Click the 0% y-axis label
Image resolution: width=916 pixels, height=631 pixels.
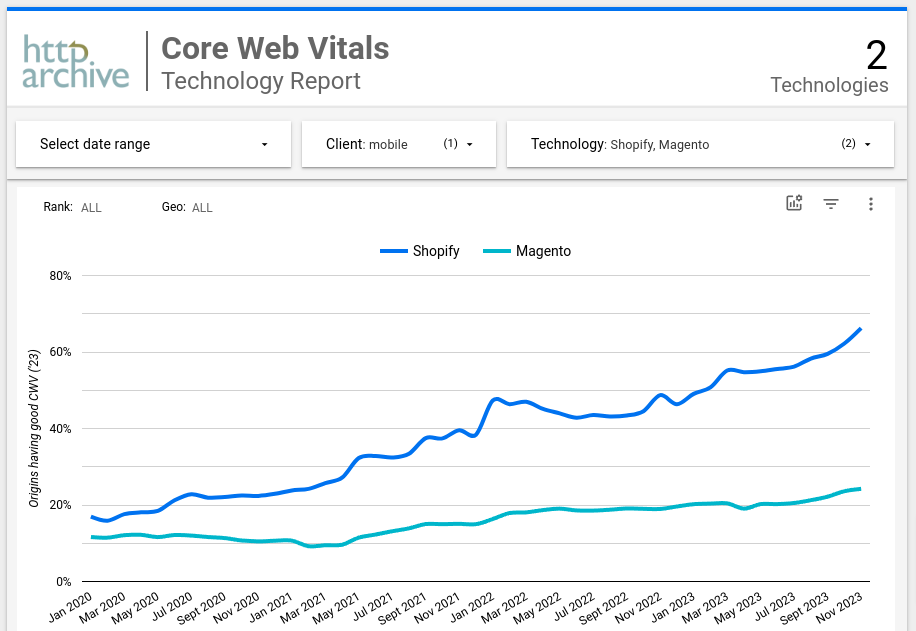point(64,581)
